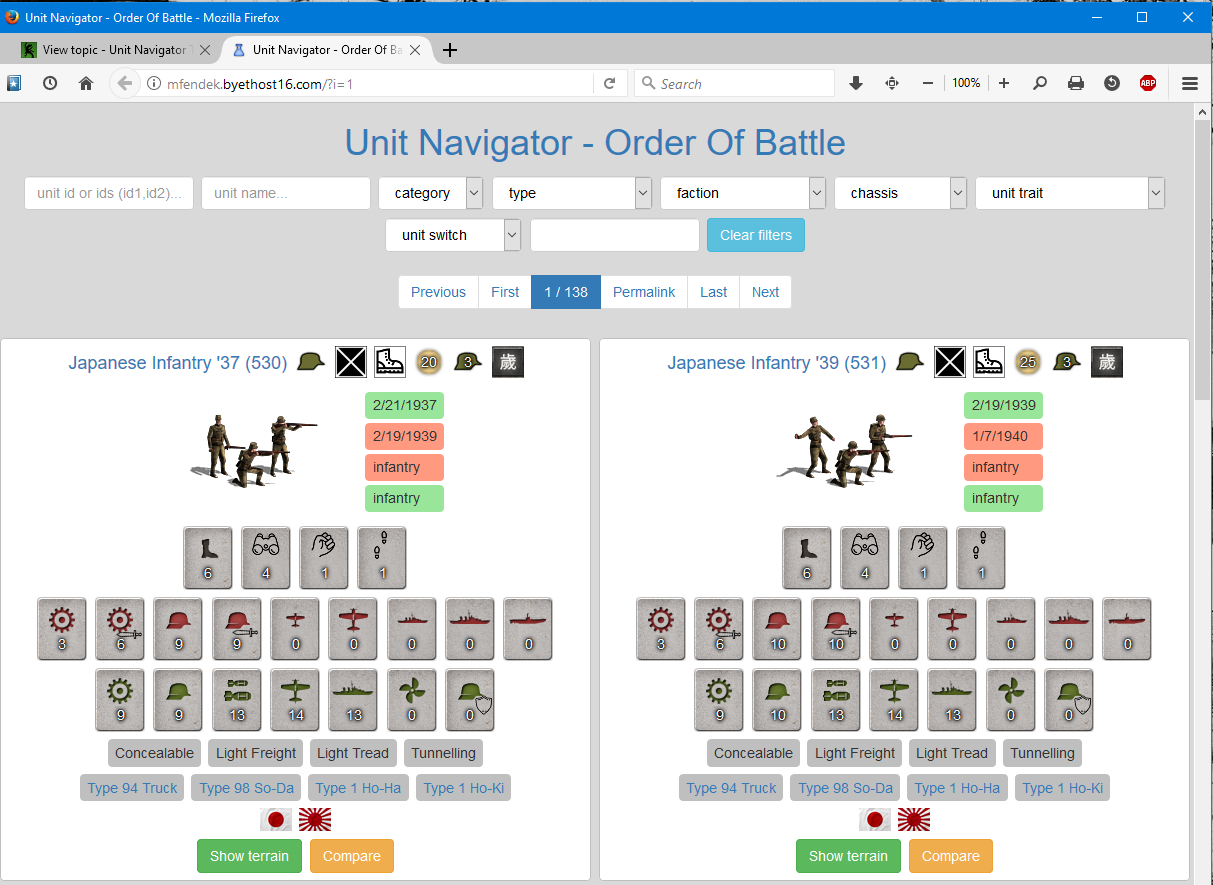The width and height of the screenshot is (1213, 885).
Task: Click boot movement icon beside Infantry '39 title
Action: pyautogui.click(x=988, y=362)
